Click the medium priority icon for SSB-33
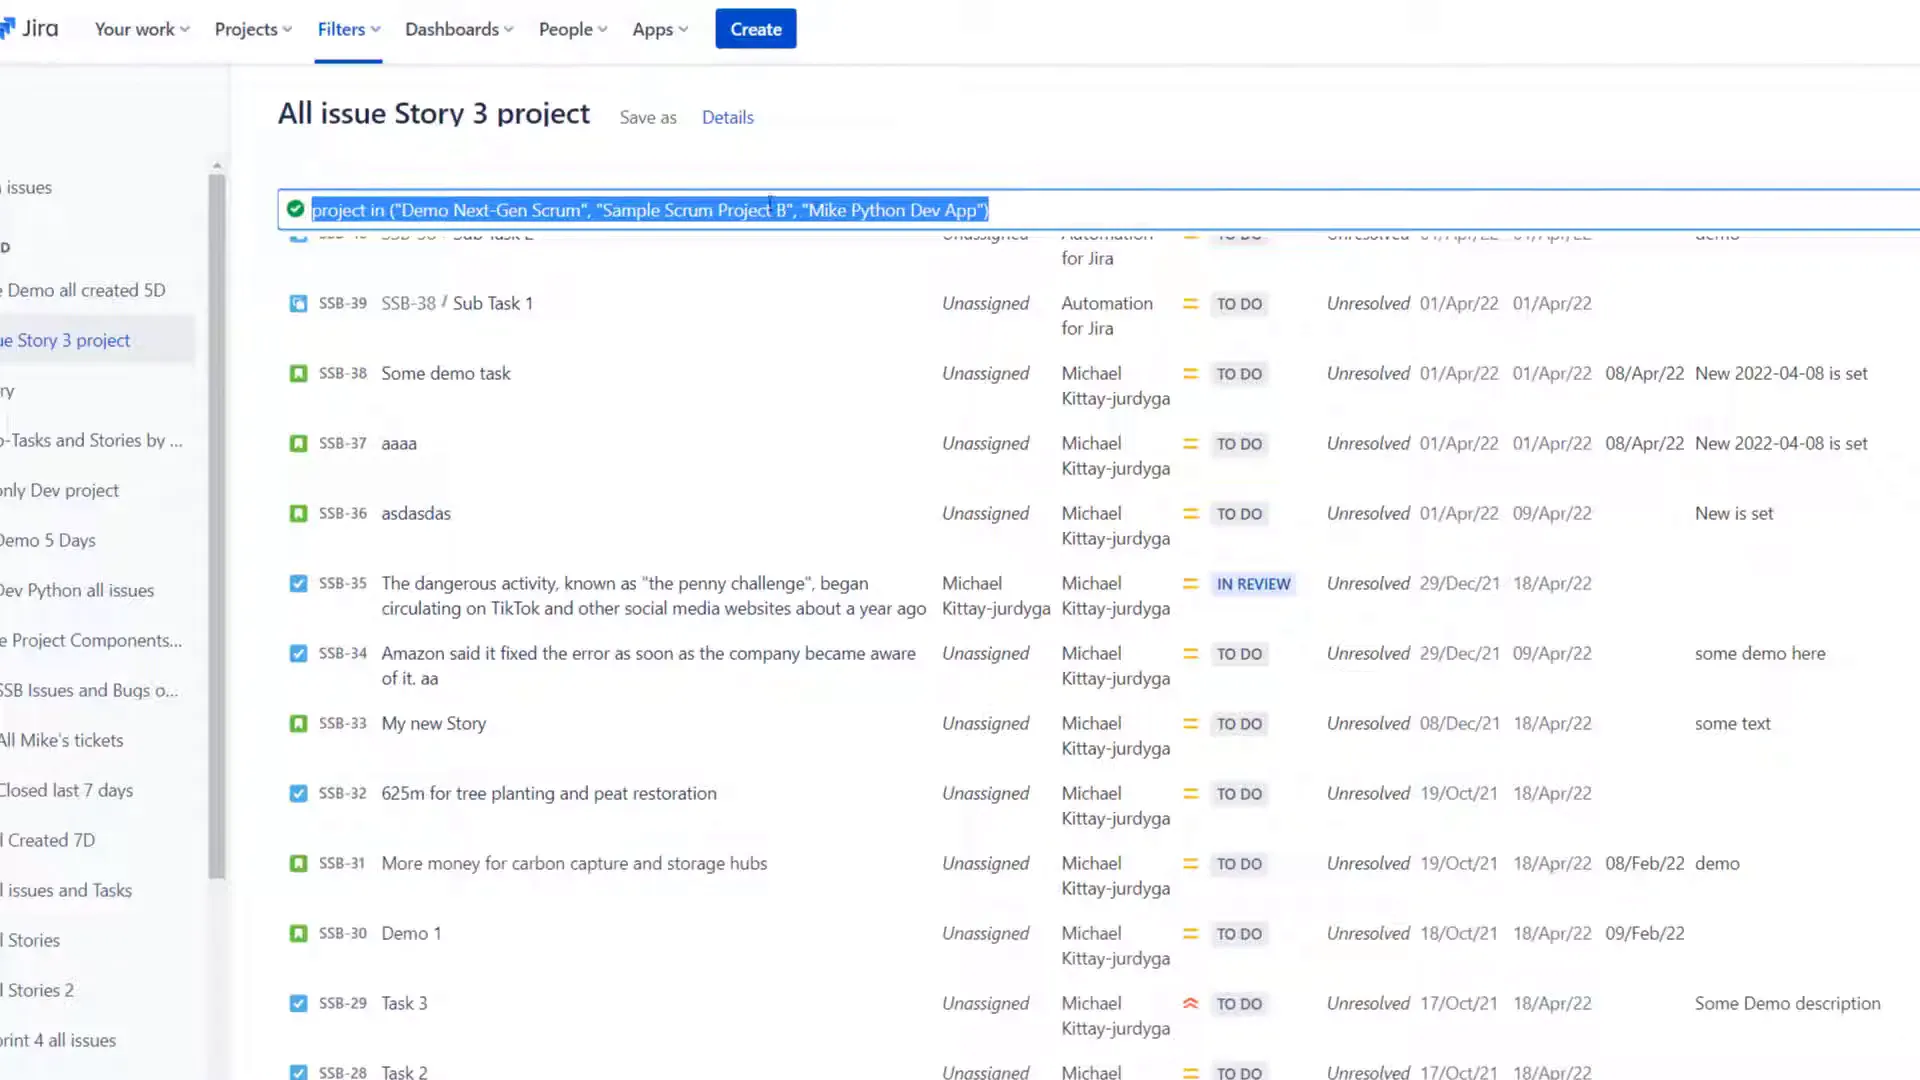The width and height of the screenshot is (1920, 1080). click(1190, 723)
